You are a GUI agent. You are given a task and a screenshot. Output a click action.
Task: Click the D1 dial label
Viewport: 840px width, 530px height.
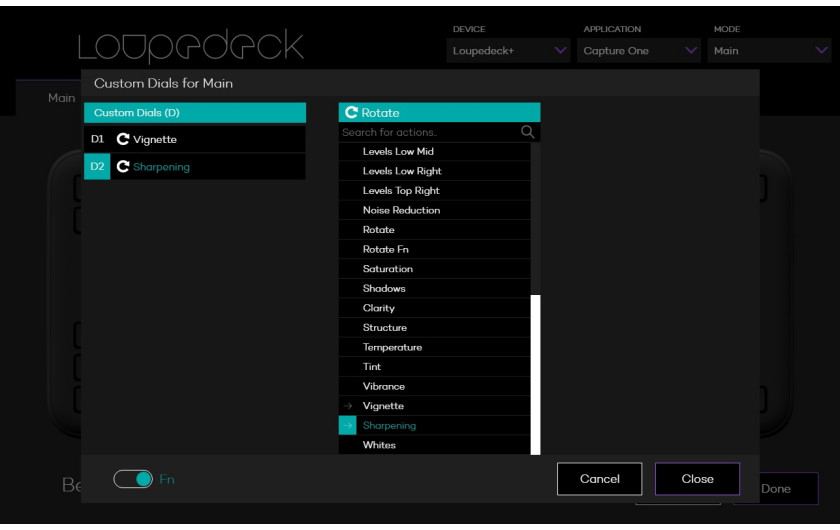(x=97, y=139)
